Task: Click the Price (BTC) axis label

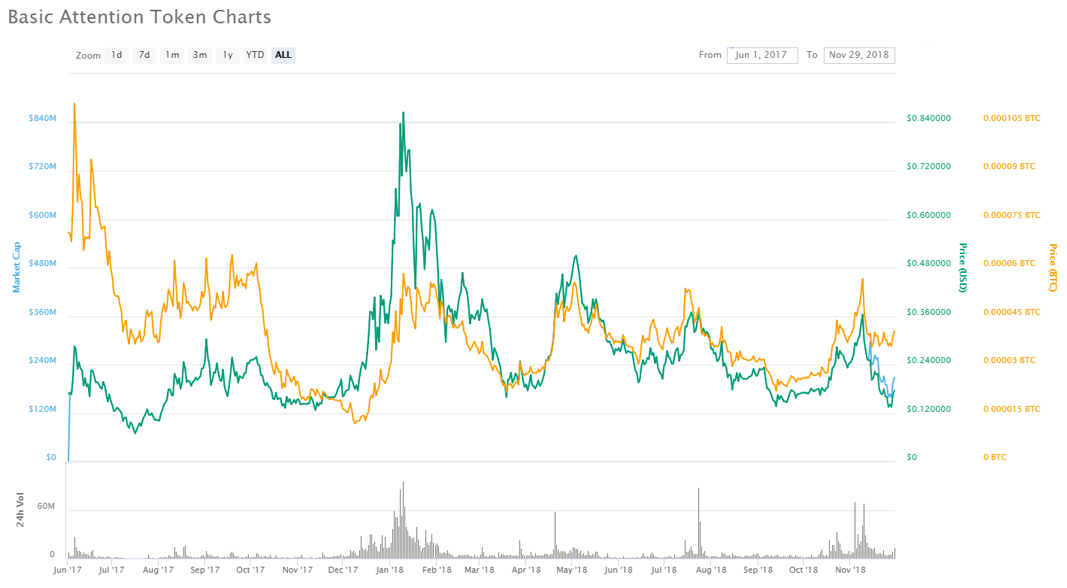Action: 1053,267
